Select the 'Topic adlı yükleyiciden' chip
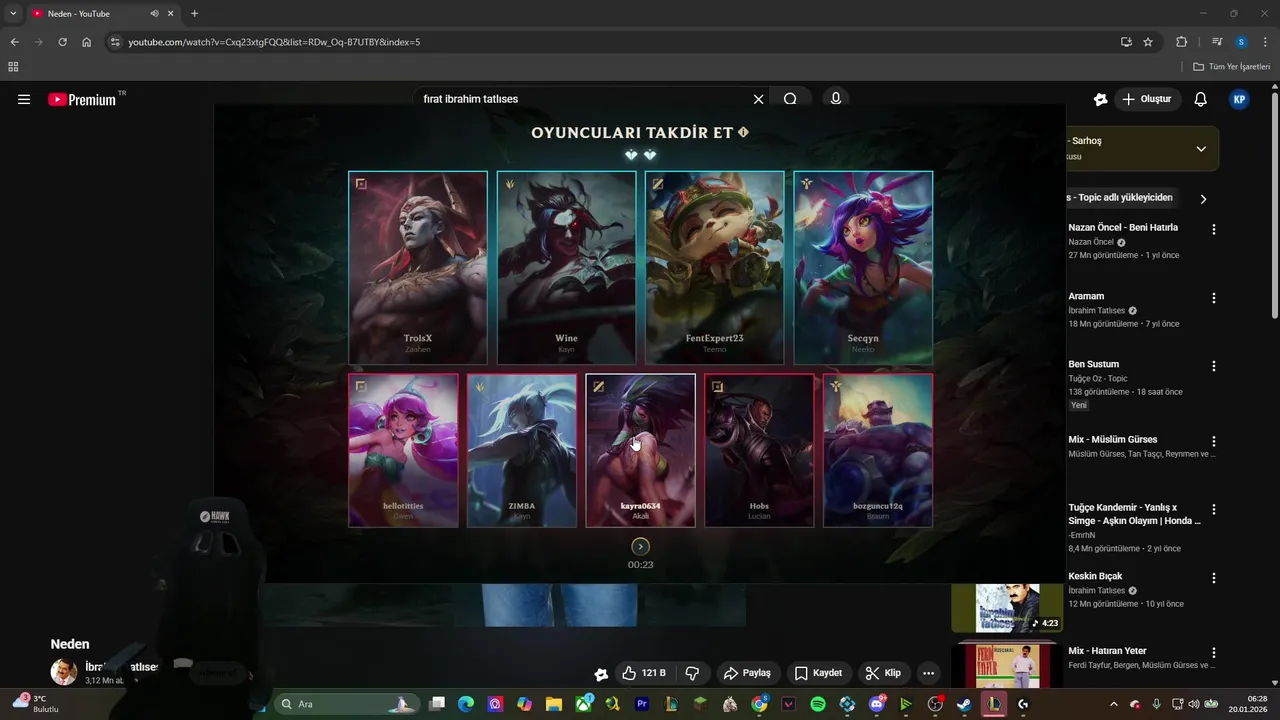Screen dimensions: 1280x720 coord(1120,198)
